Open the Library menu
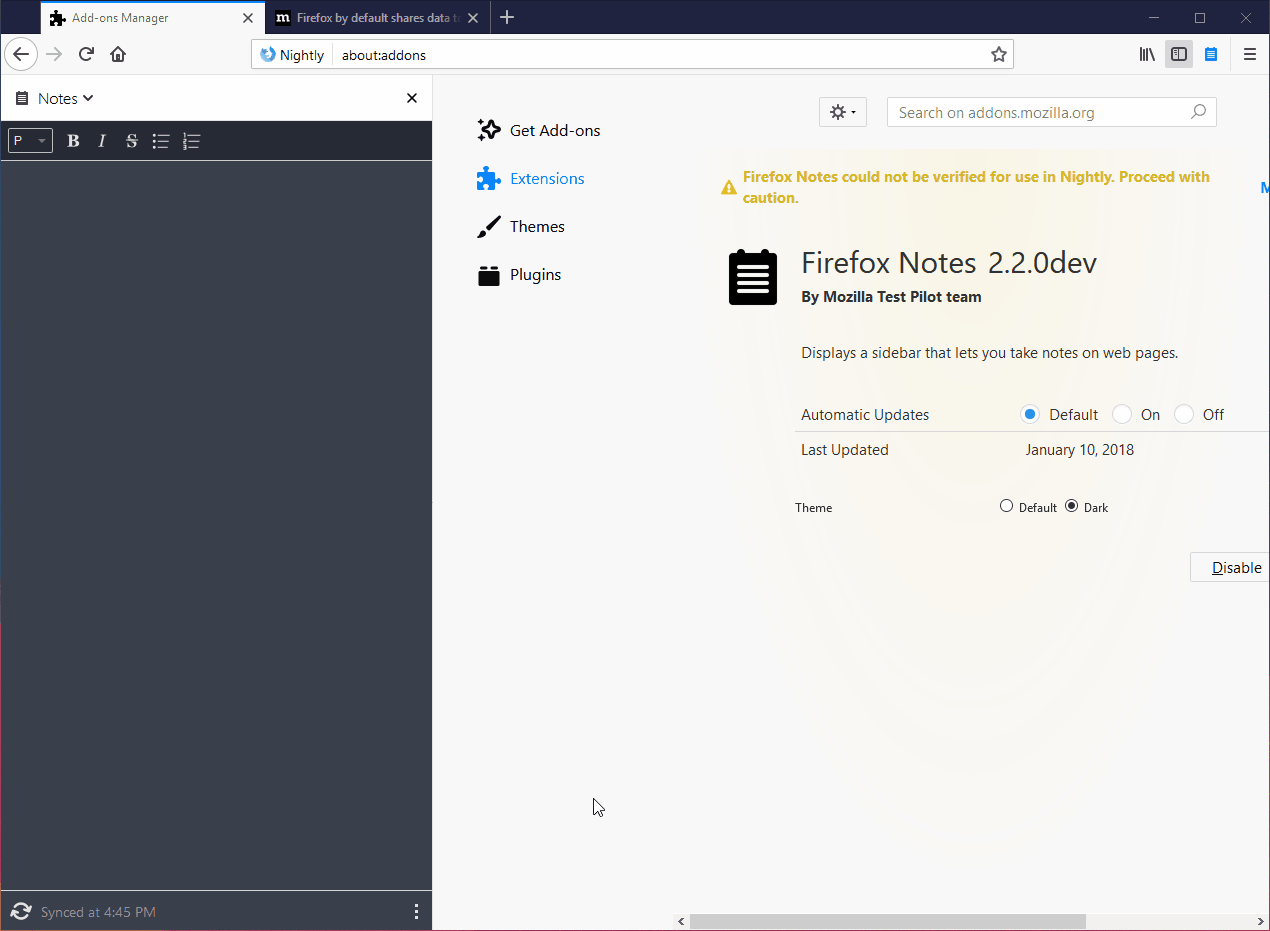Screen dimensions: 1270x931 coord(1147,54)
